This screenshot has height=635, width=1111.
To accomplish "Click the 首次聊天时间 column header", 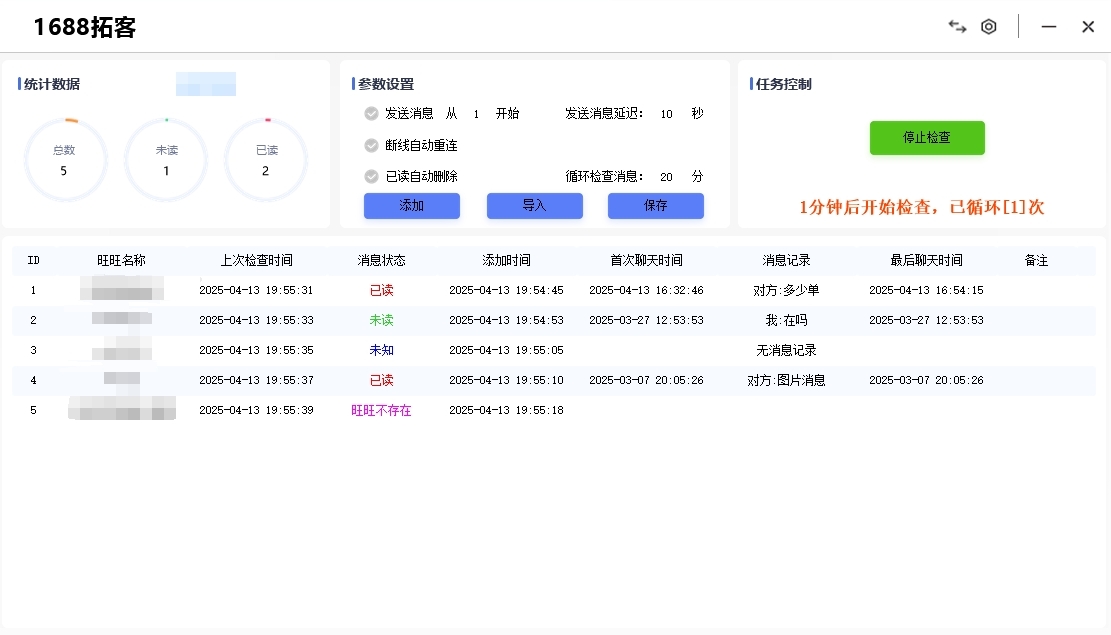I will click(x=646, y=261).
